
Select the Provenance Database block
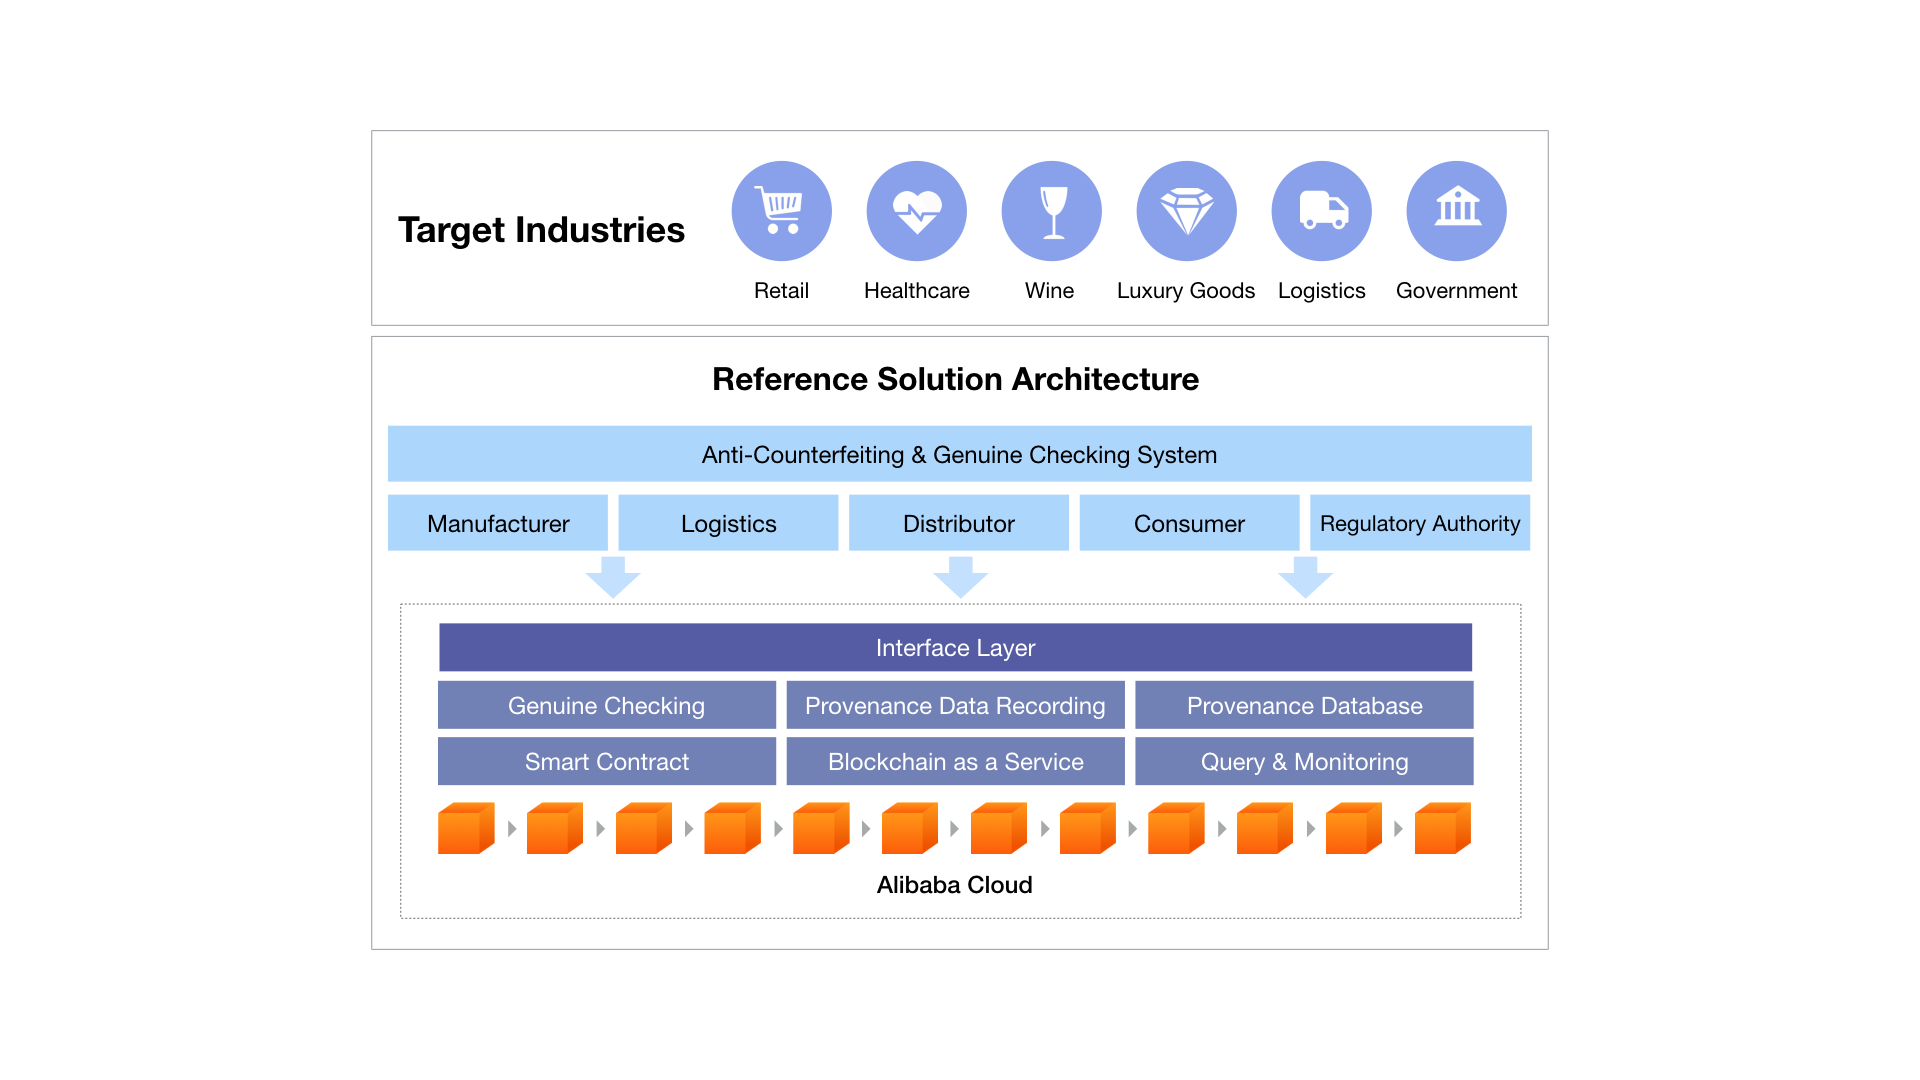tap(1304, 705)
